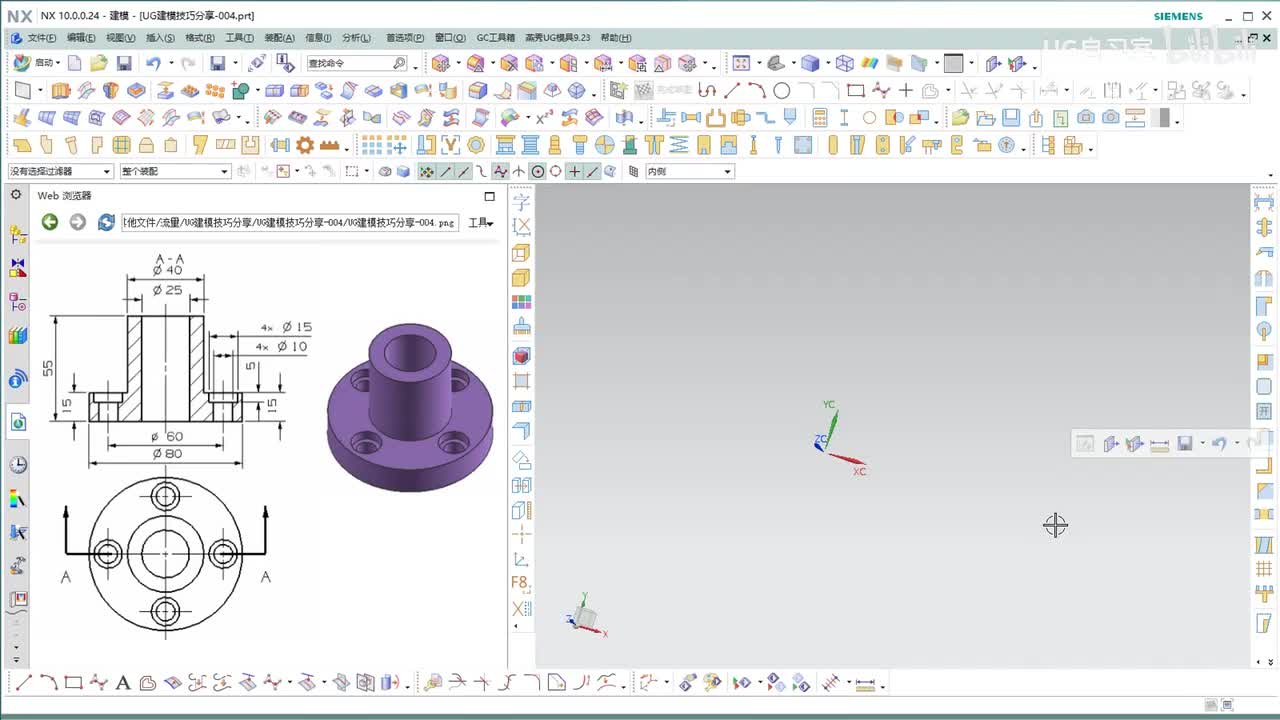Click the paintbrush icon on the vertical toolbar
Image resolution: width=1280 pixels, height=720 pixels.
(x=521, y=327)
